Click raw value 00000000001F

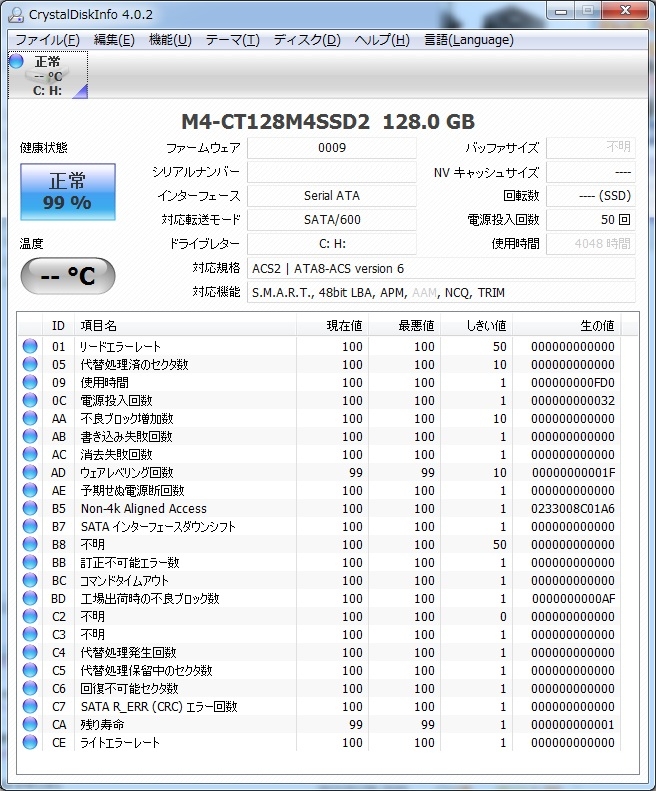coord(573,473)
